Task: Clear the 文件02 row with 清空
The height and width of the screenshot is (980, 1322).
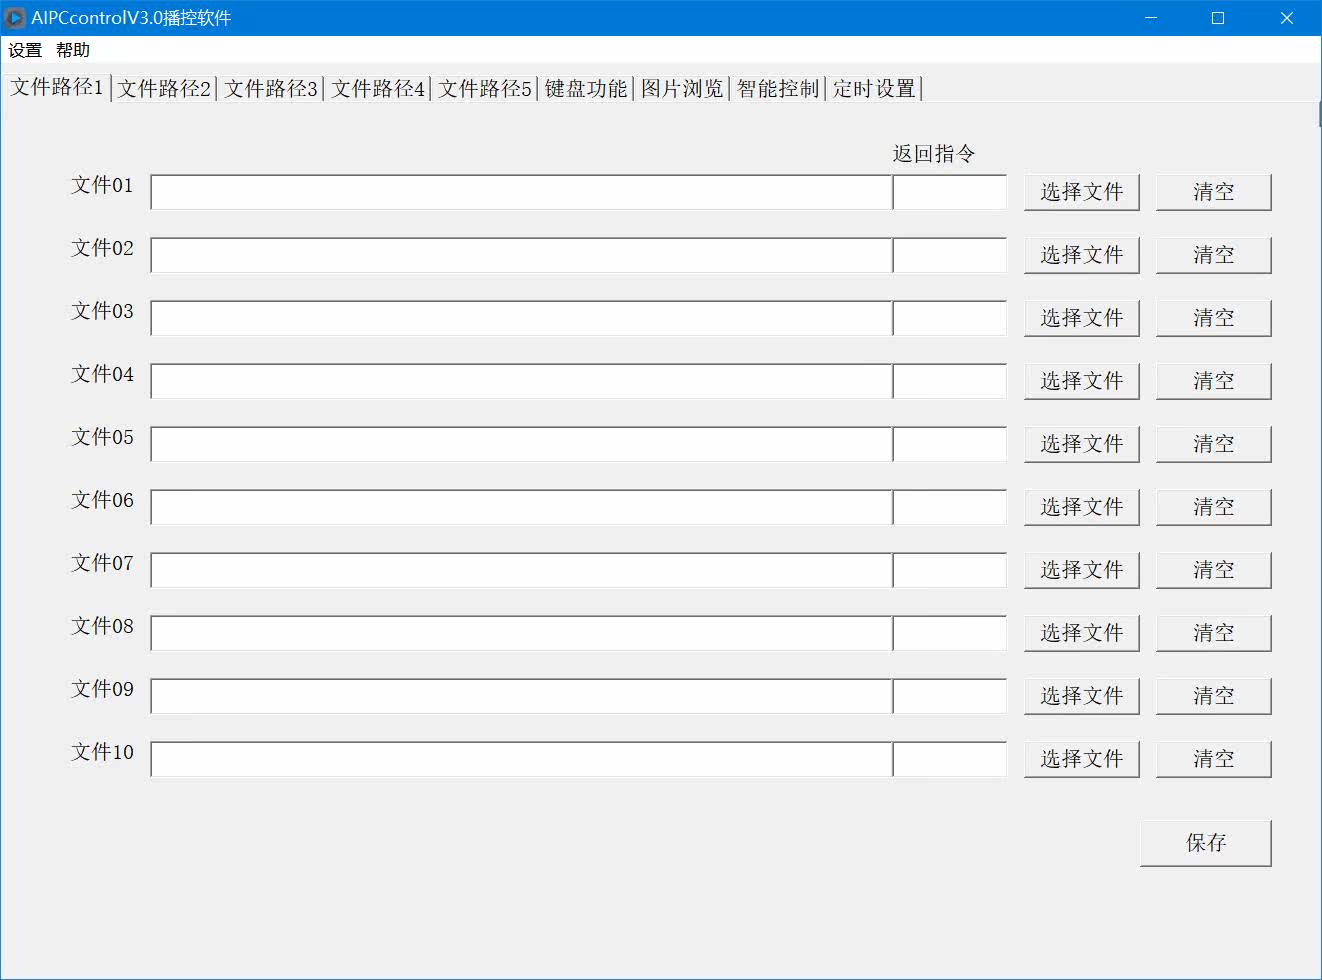Action: pyautogui.click(x=1214, y=255)
